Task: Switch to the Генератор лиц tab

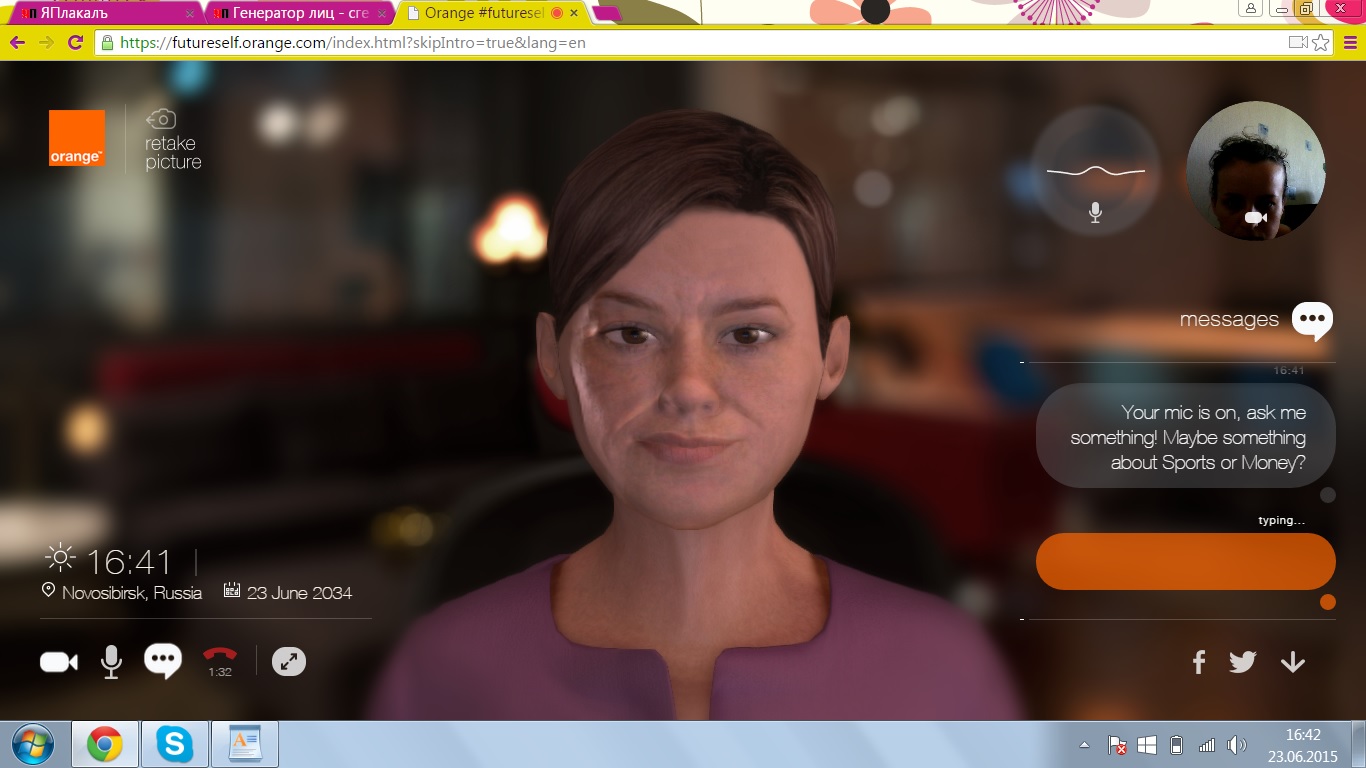Action: pos(300,13)
